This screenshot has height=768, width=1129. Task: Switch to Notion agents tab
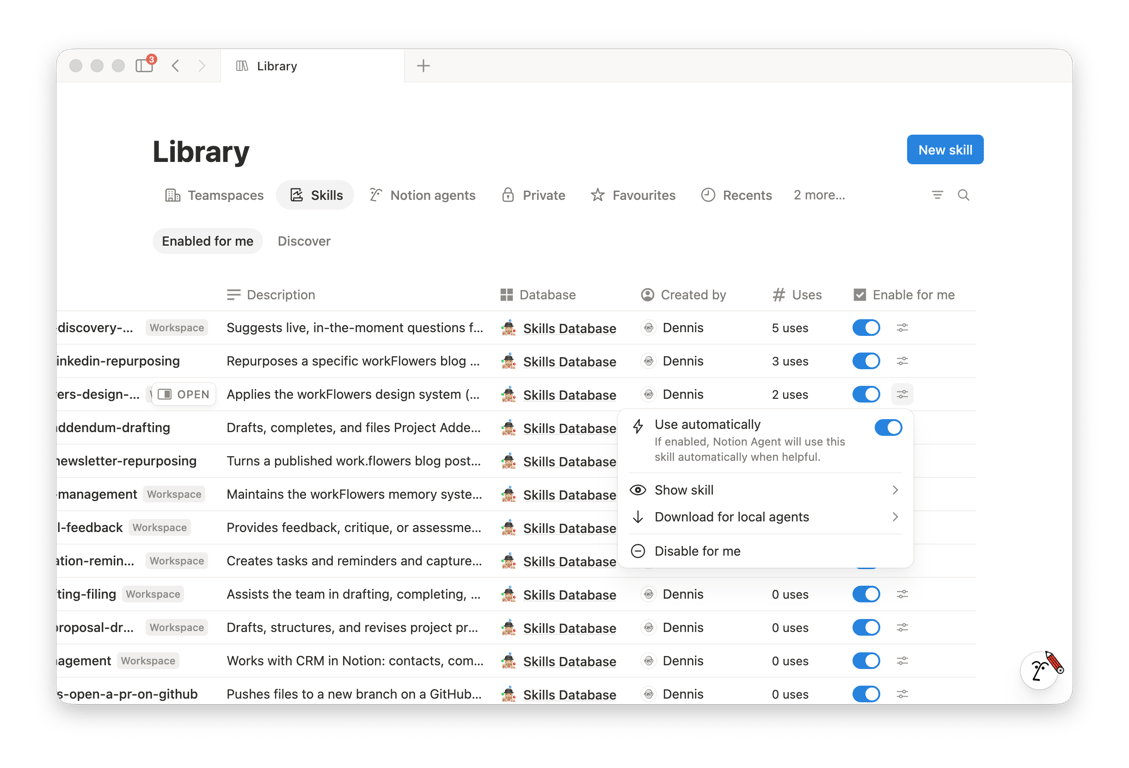tap(423, 195)
